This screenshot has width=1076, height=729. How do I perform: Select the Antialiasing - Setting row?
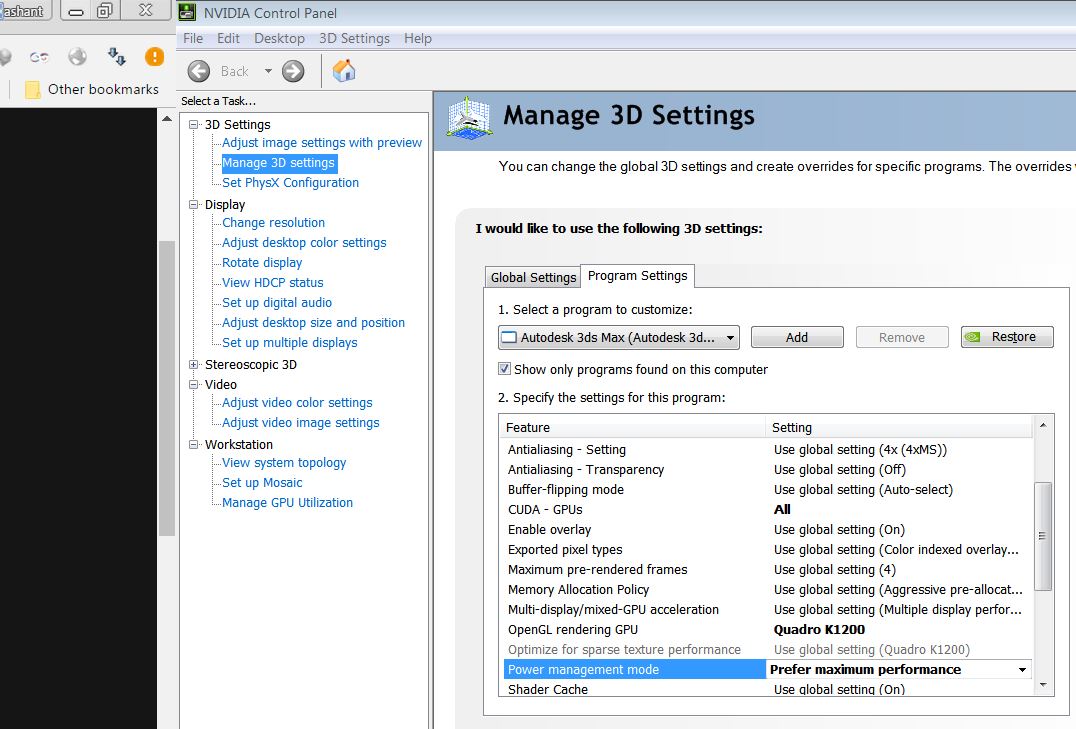tap(767, 450)
